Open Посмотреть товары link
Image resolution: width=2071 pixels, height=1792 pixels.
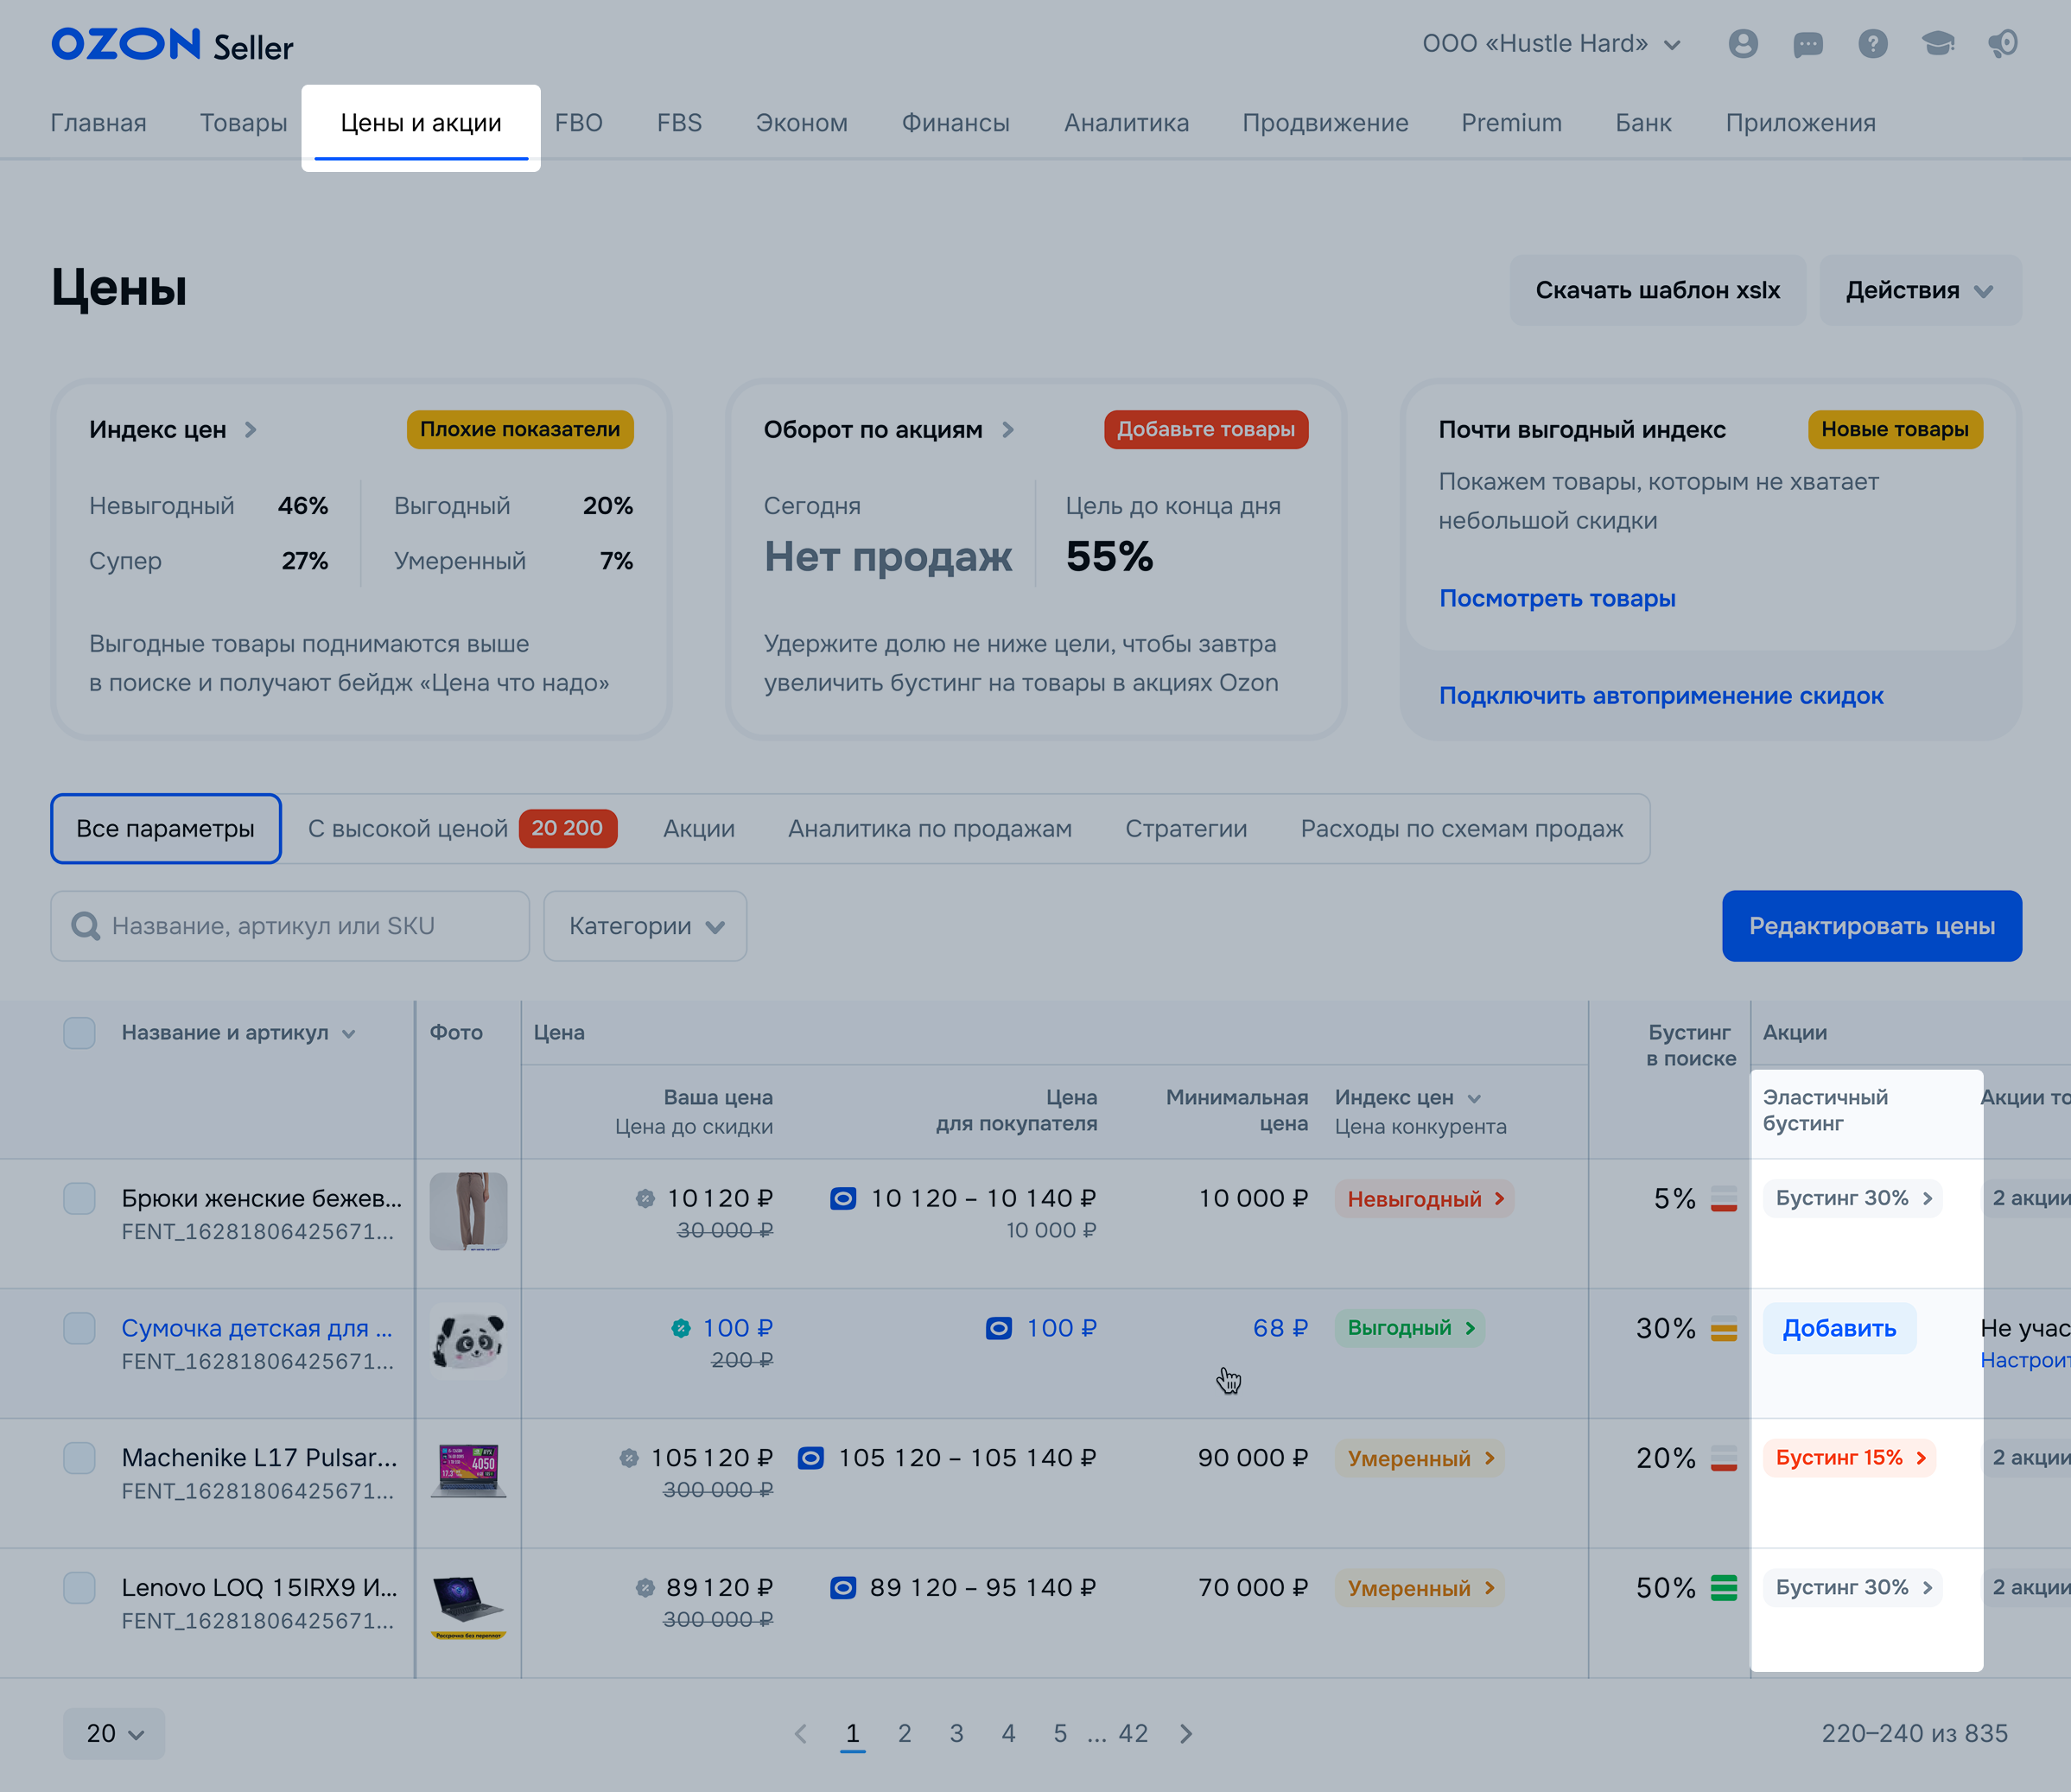click(1556, 598)
